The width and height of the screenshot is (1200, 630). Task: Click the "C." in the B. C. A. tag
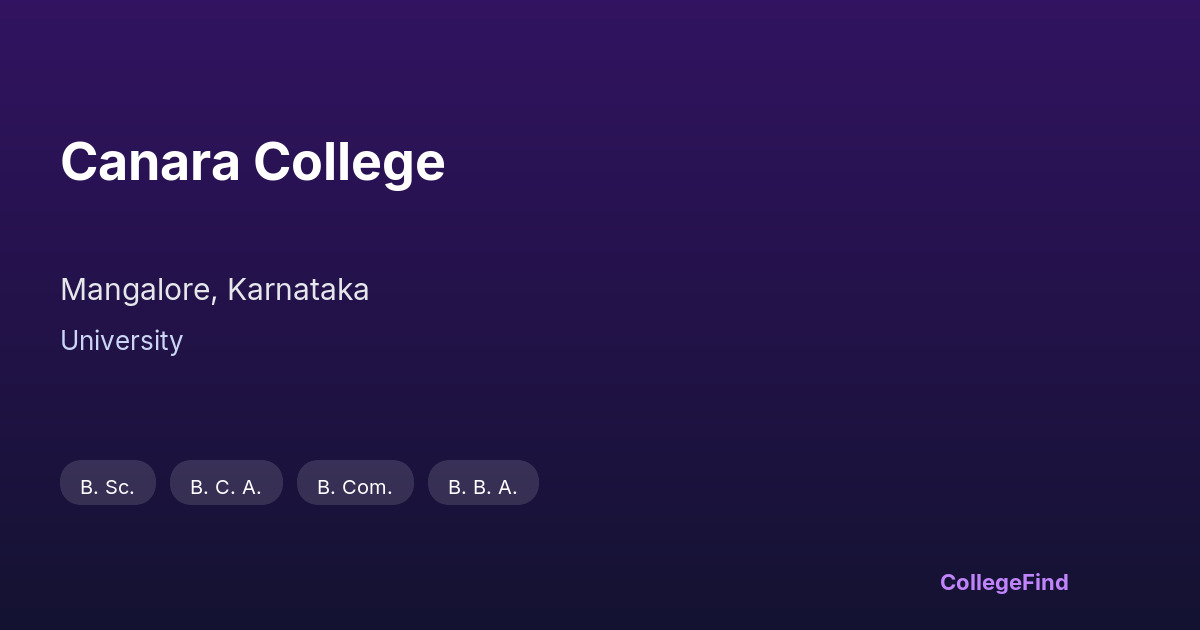pos(226,487)
